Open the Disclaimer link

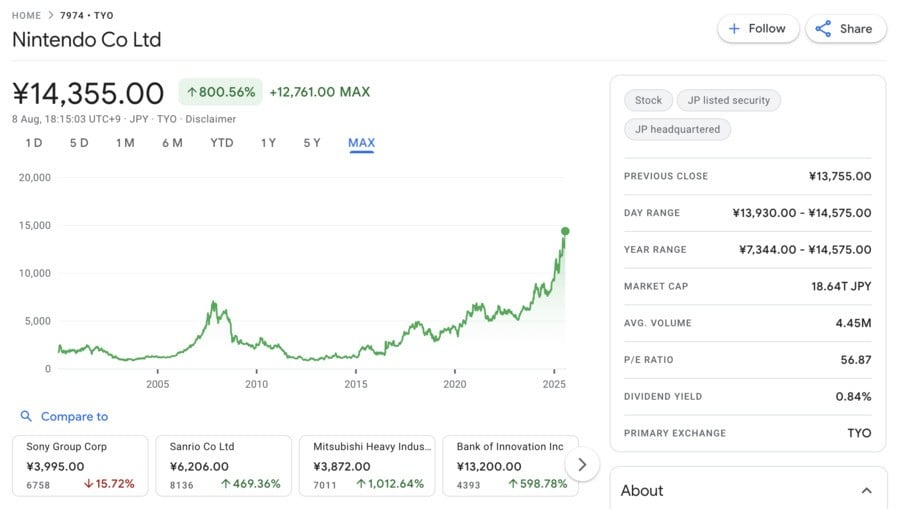pos(210,119)
